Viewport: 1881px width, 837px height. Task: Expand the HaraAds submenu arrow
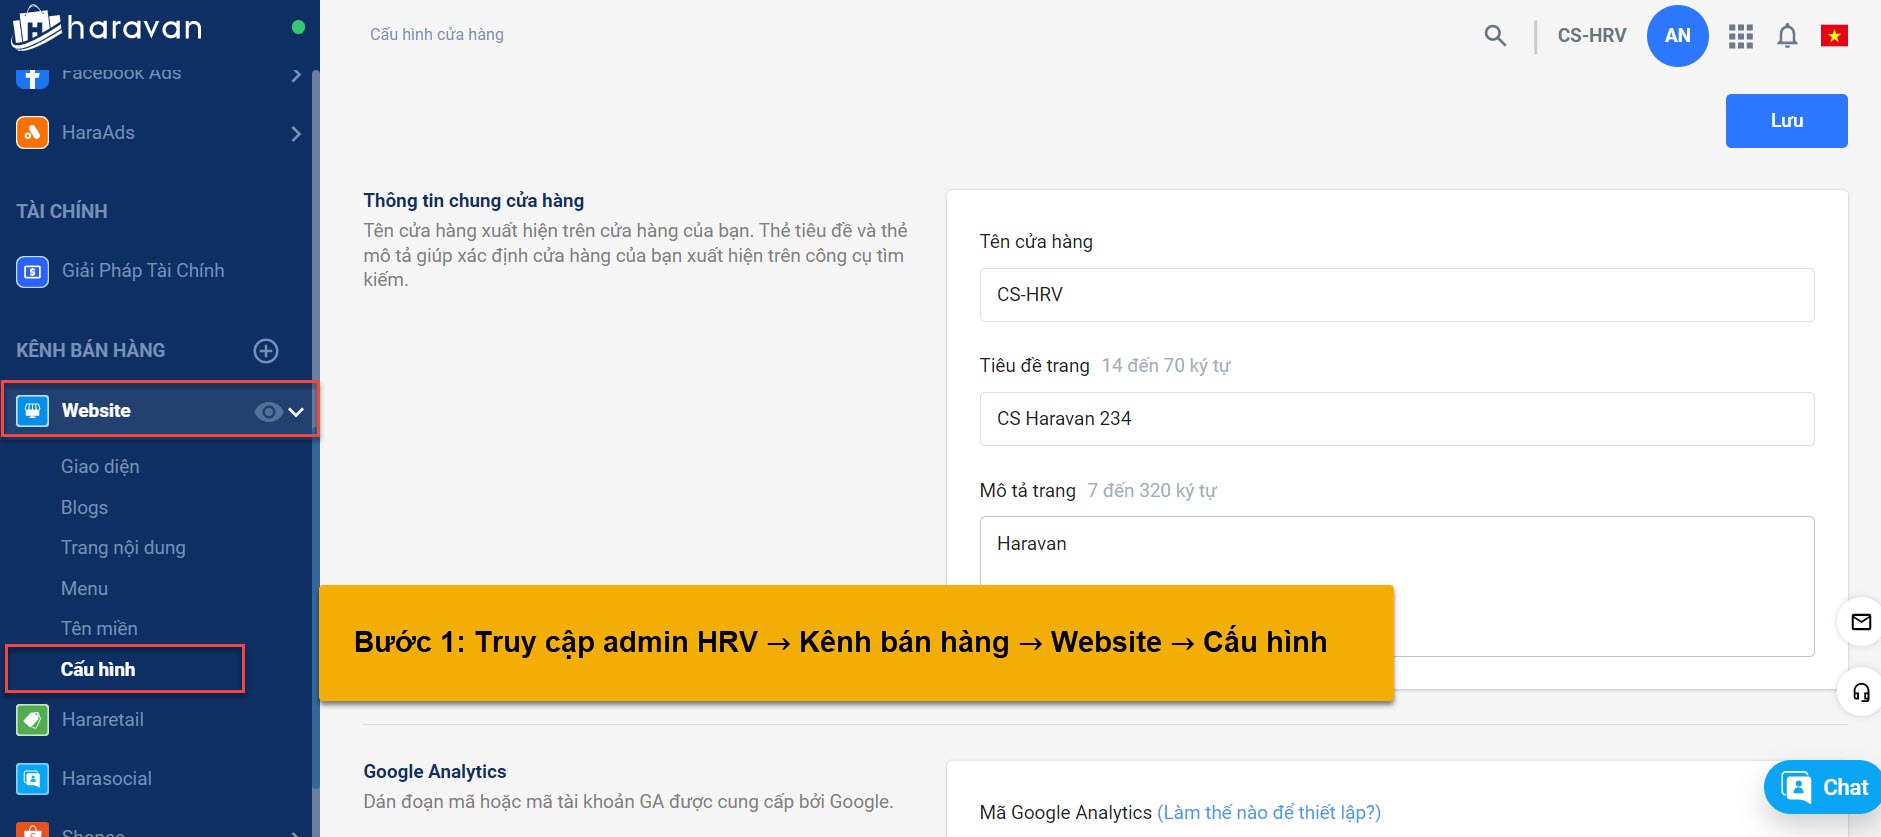295,133
